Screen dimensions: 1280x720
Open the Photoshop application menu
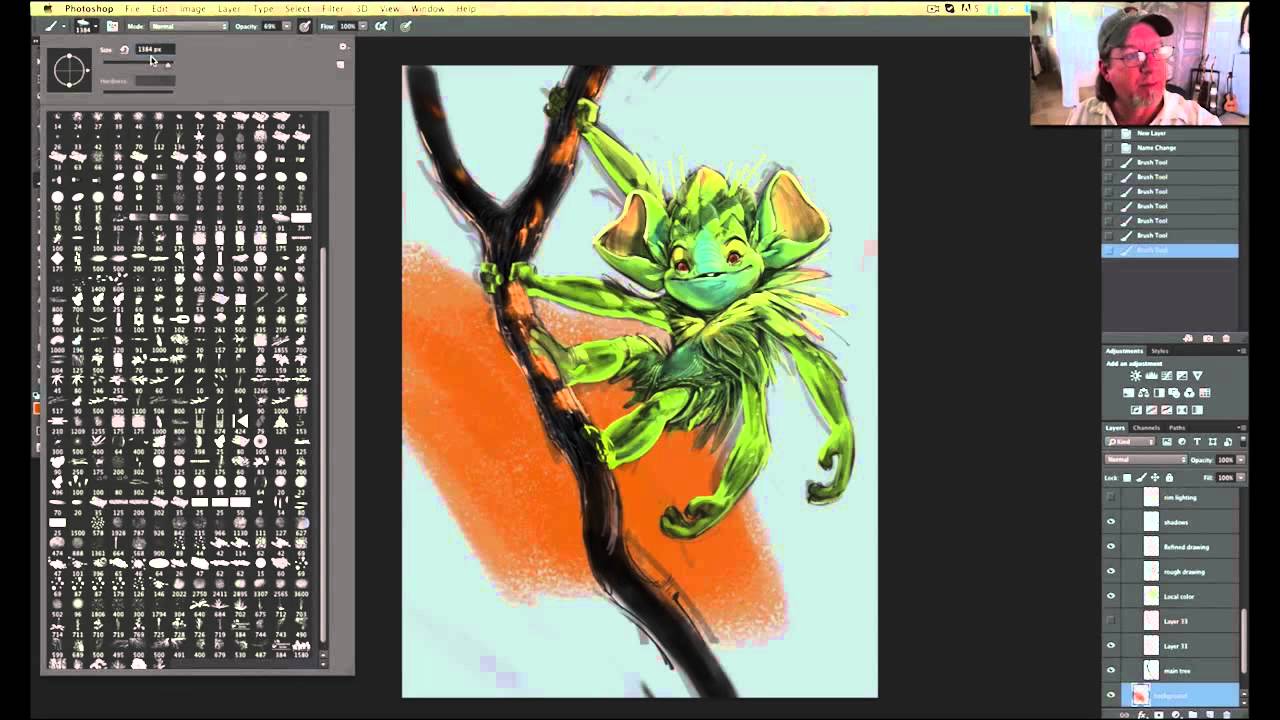click(89, 8)
